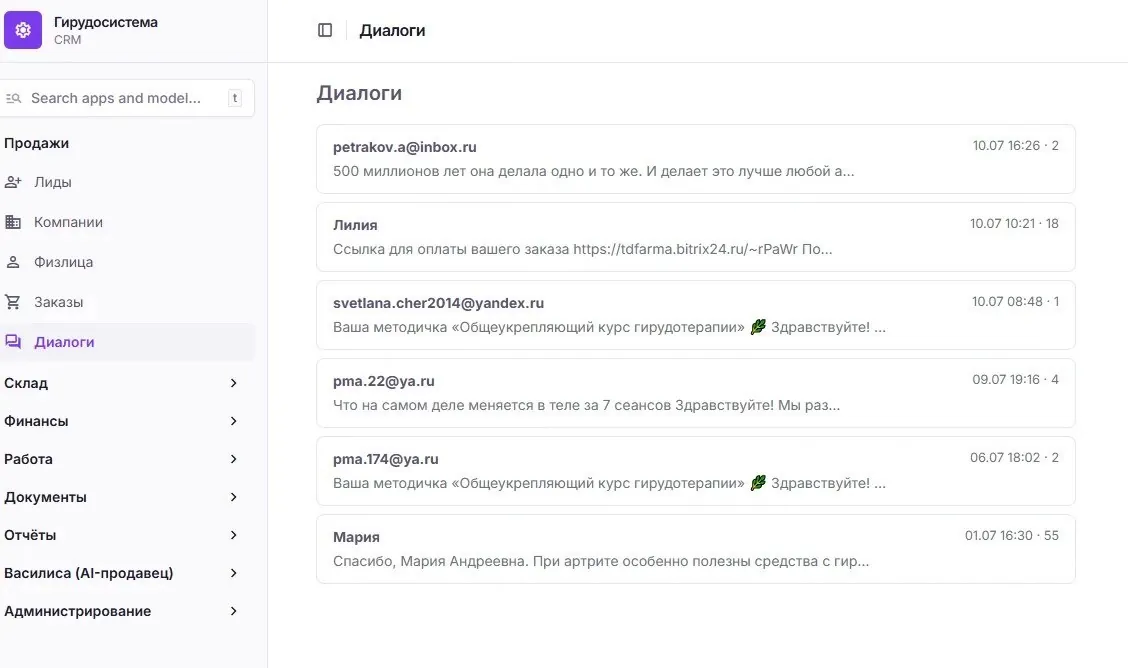Click the Работа section label
The image size is (1128, 668).
click(28, 459)
